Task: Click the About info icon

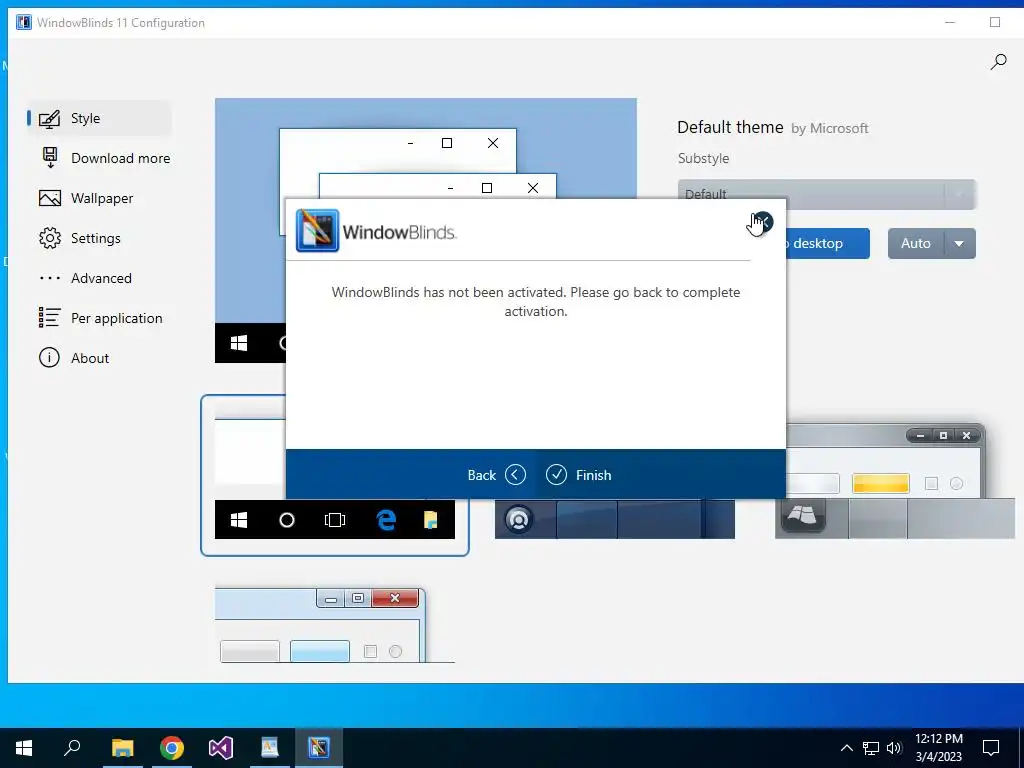Action: click(x=50, y=358)
